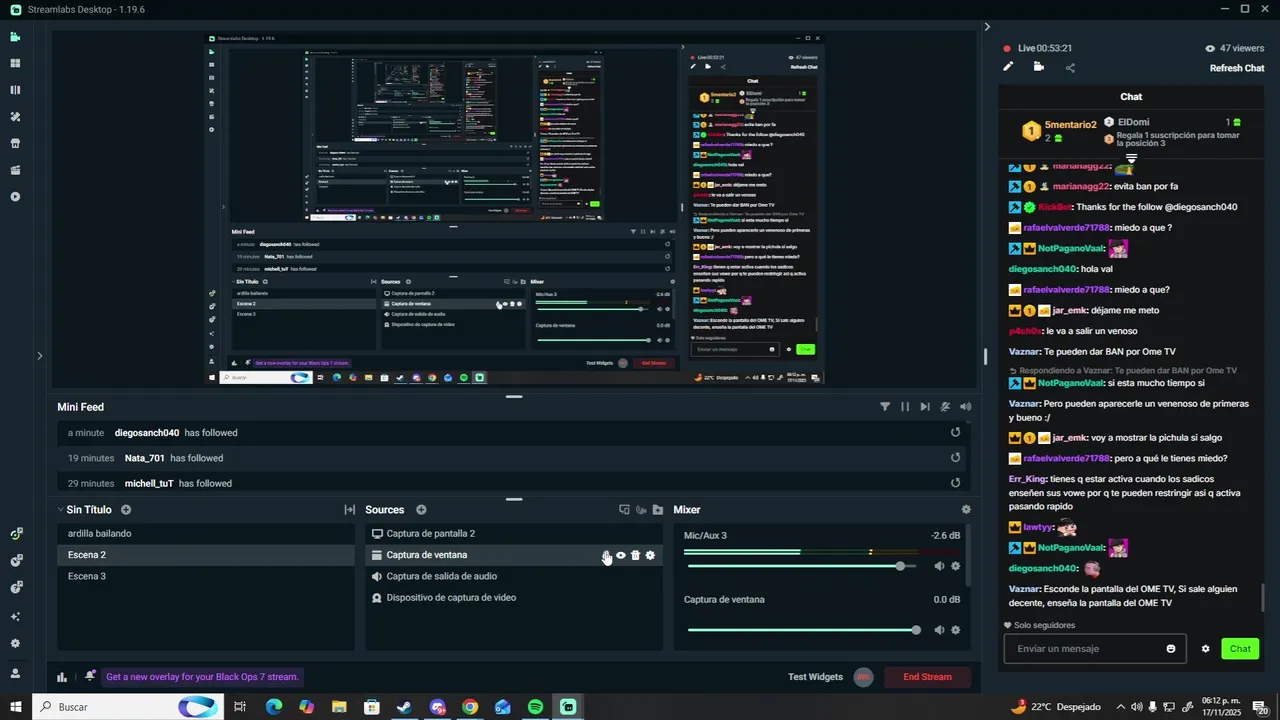Toggle recording with the REC button
This screenshot has width=1280, height=720.
coord(863,677)
